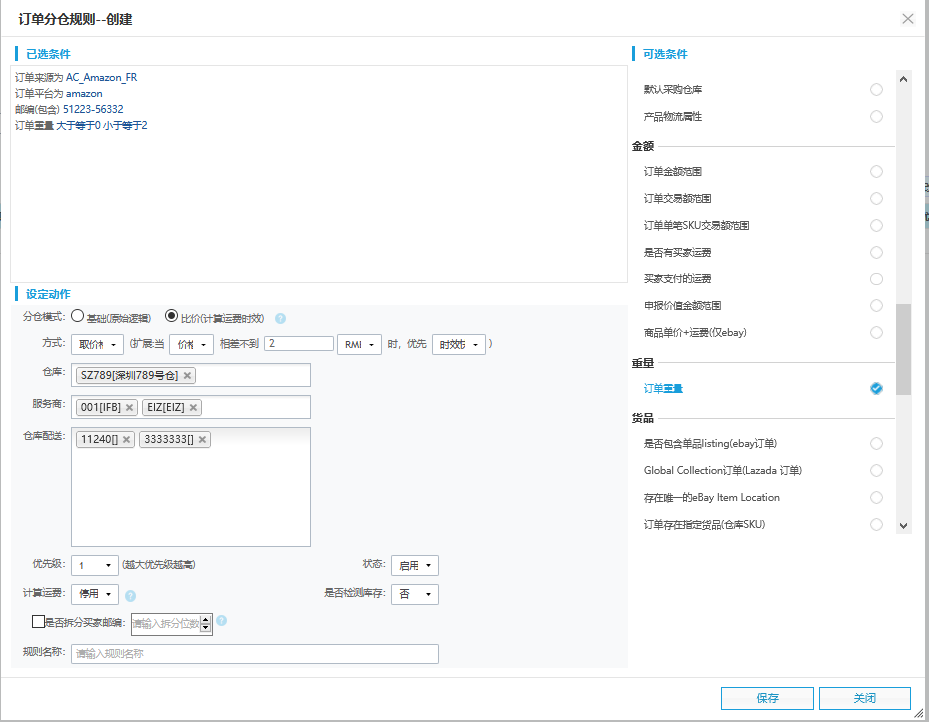929x722 pixels.
Task: Click the conditions list scrollbar down arrow
Action: pos(903,525)
